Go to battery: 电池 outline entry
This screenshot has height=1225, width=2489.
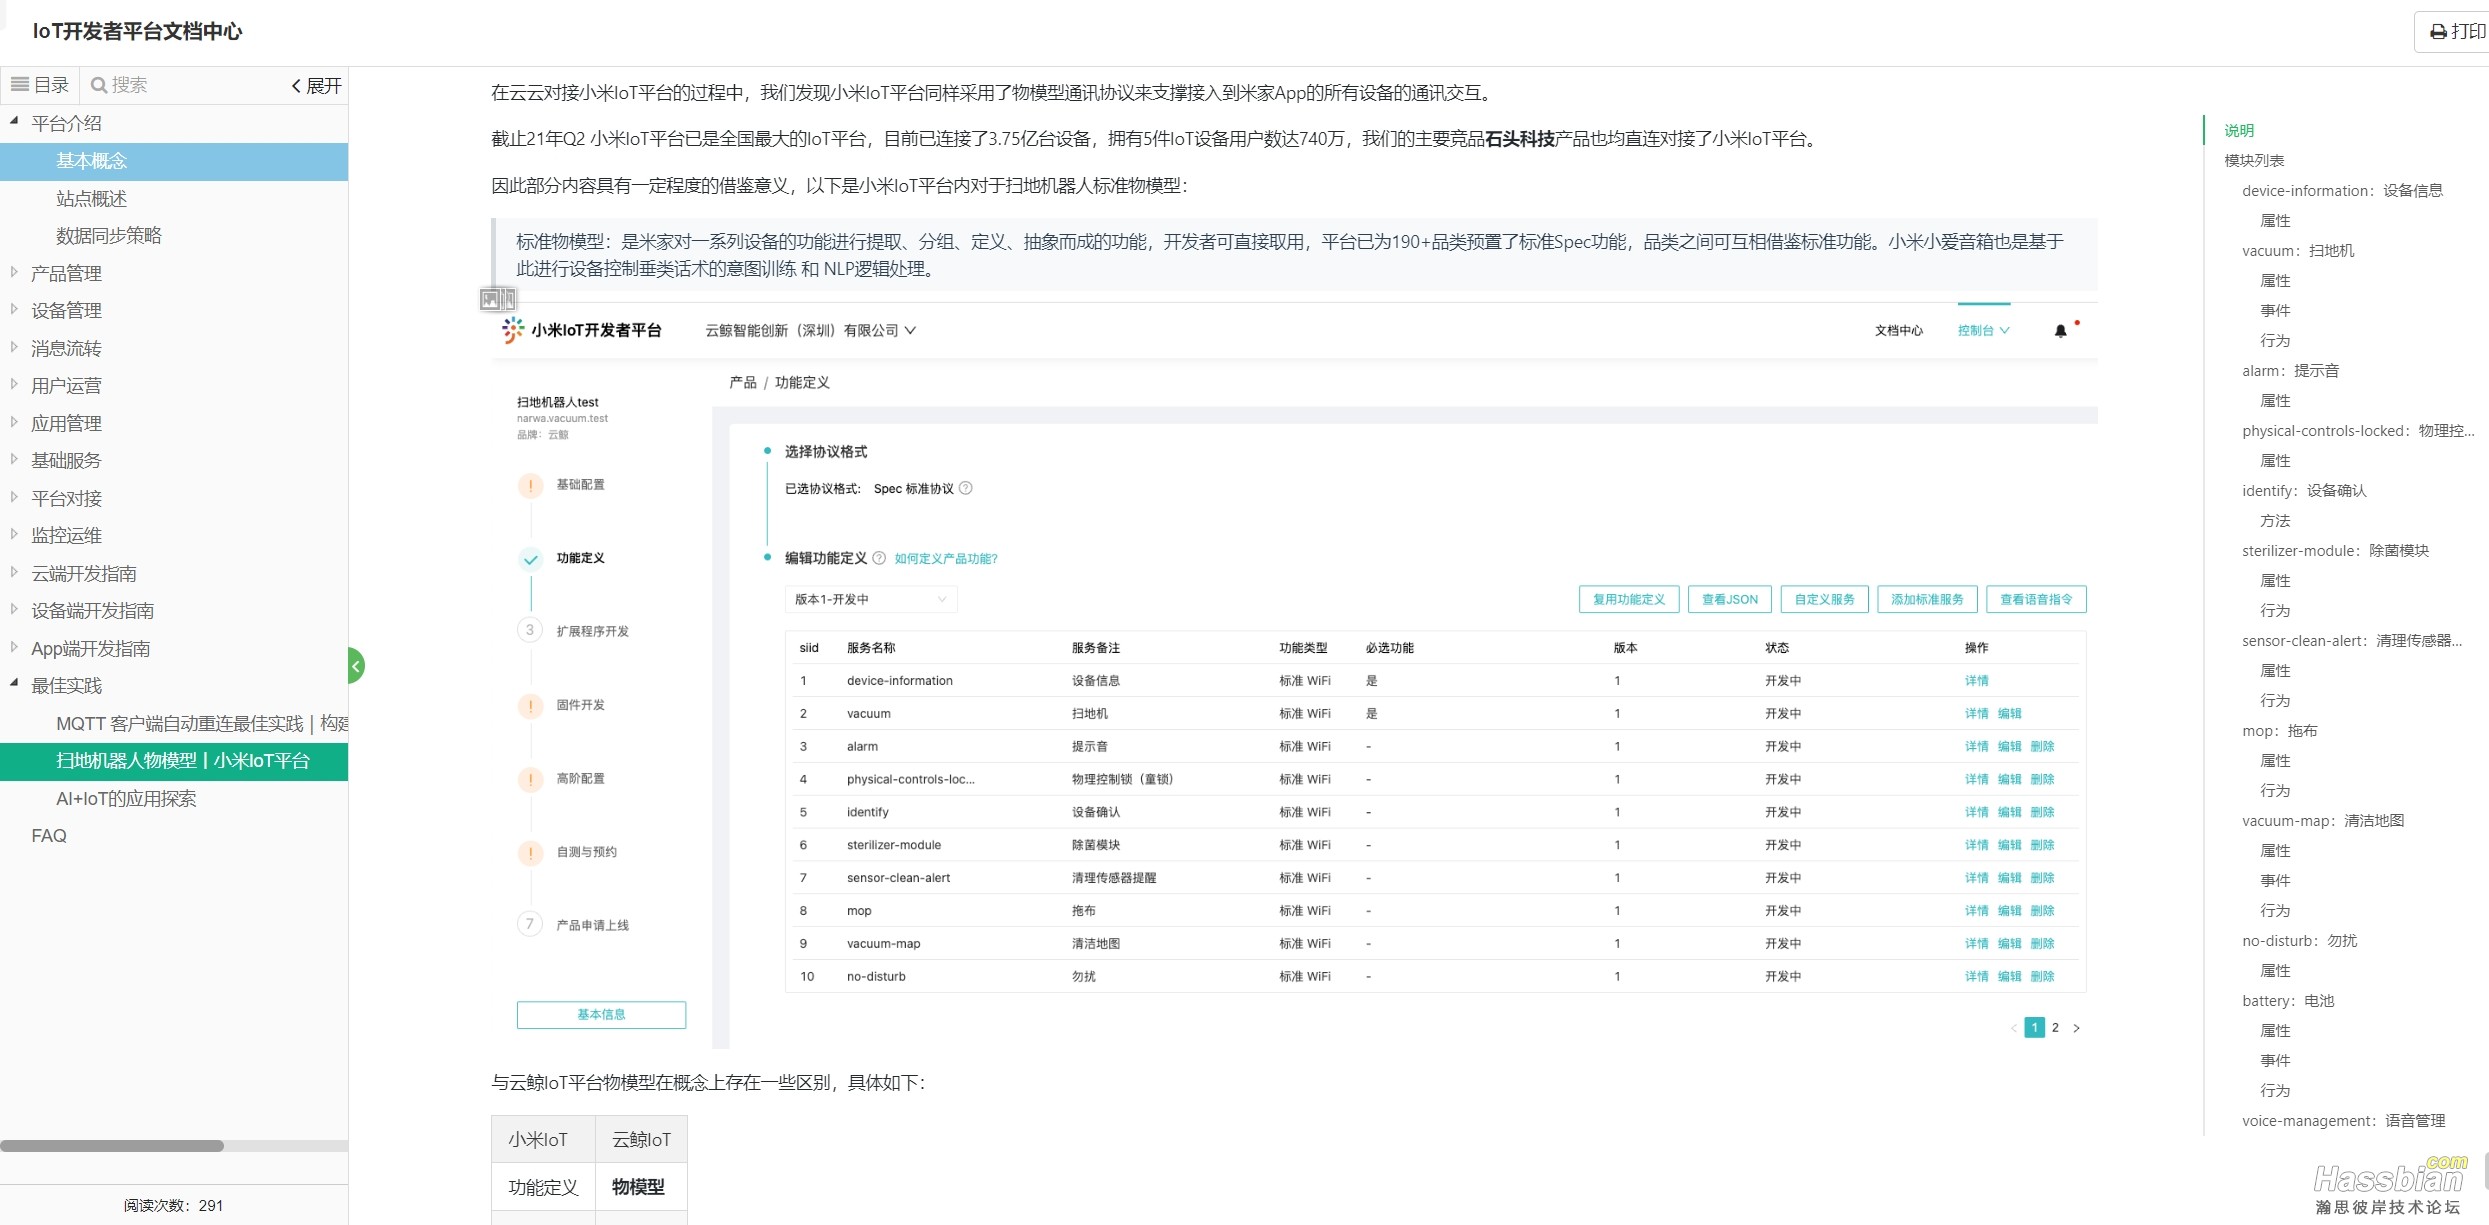[2288, 1000]
